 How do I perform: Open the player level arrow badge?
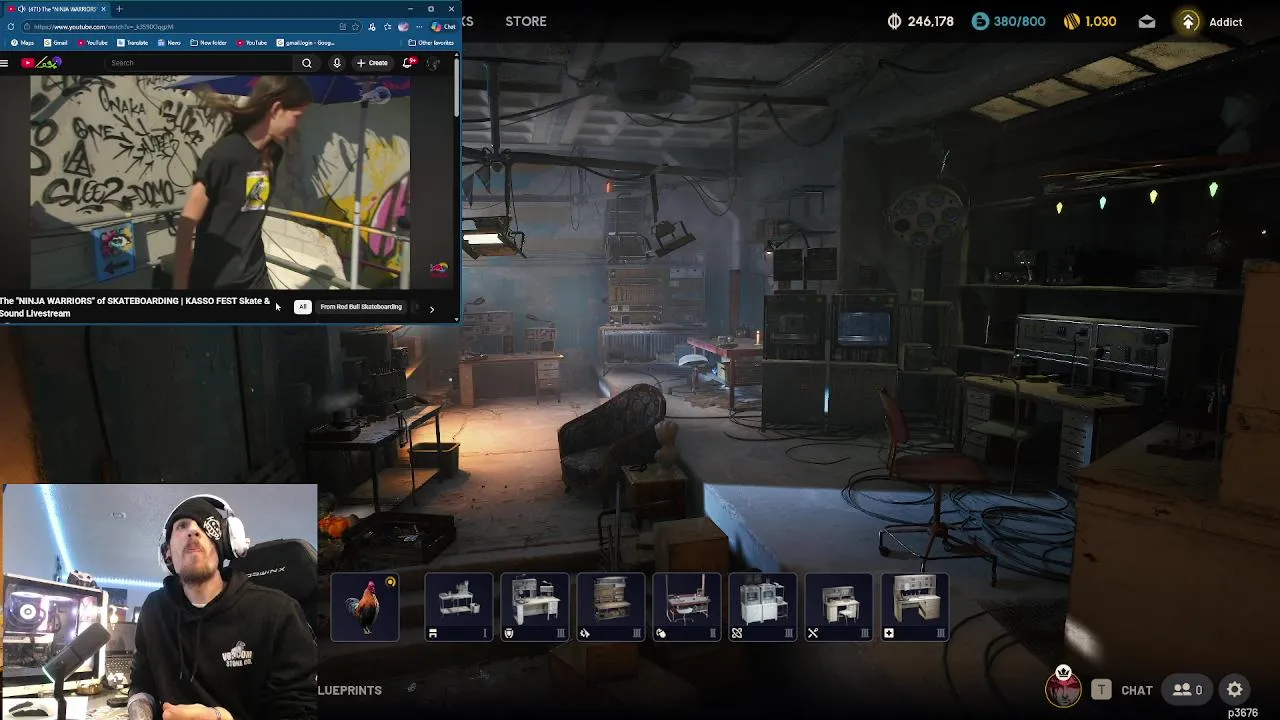pos(1188,22)
